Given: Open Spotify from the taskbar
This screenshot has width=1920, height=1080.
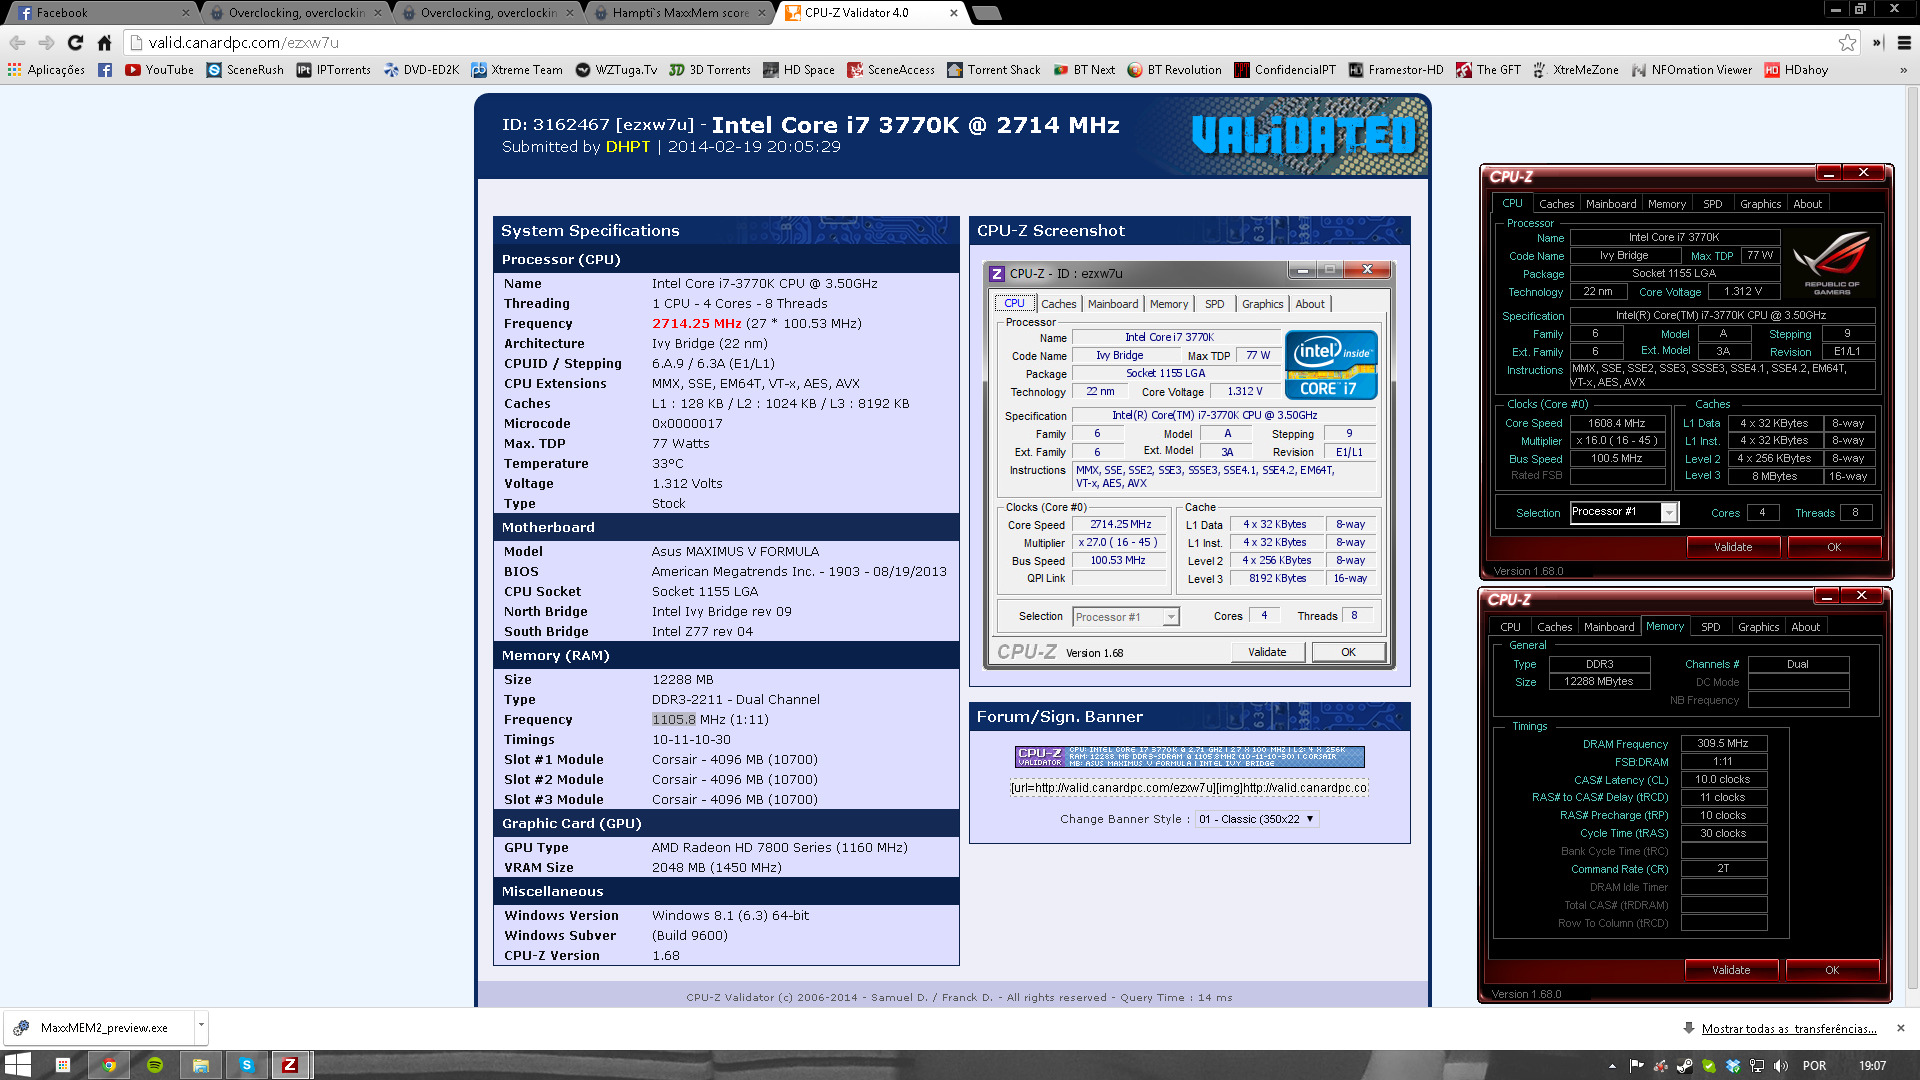Looking at the screenshot, I should pyautogui.click(x=155, y=1065).
